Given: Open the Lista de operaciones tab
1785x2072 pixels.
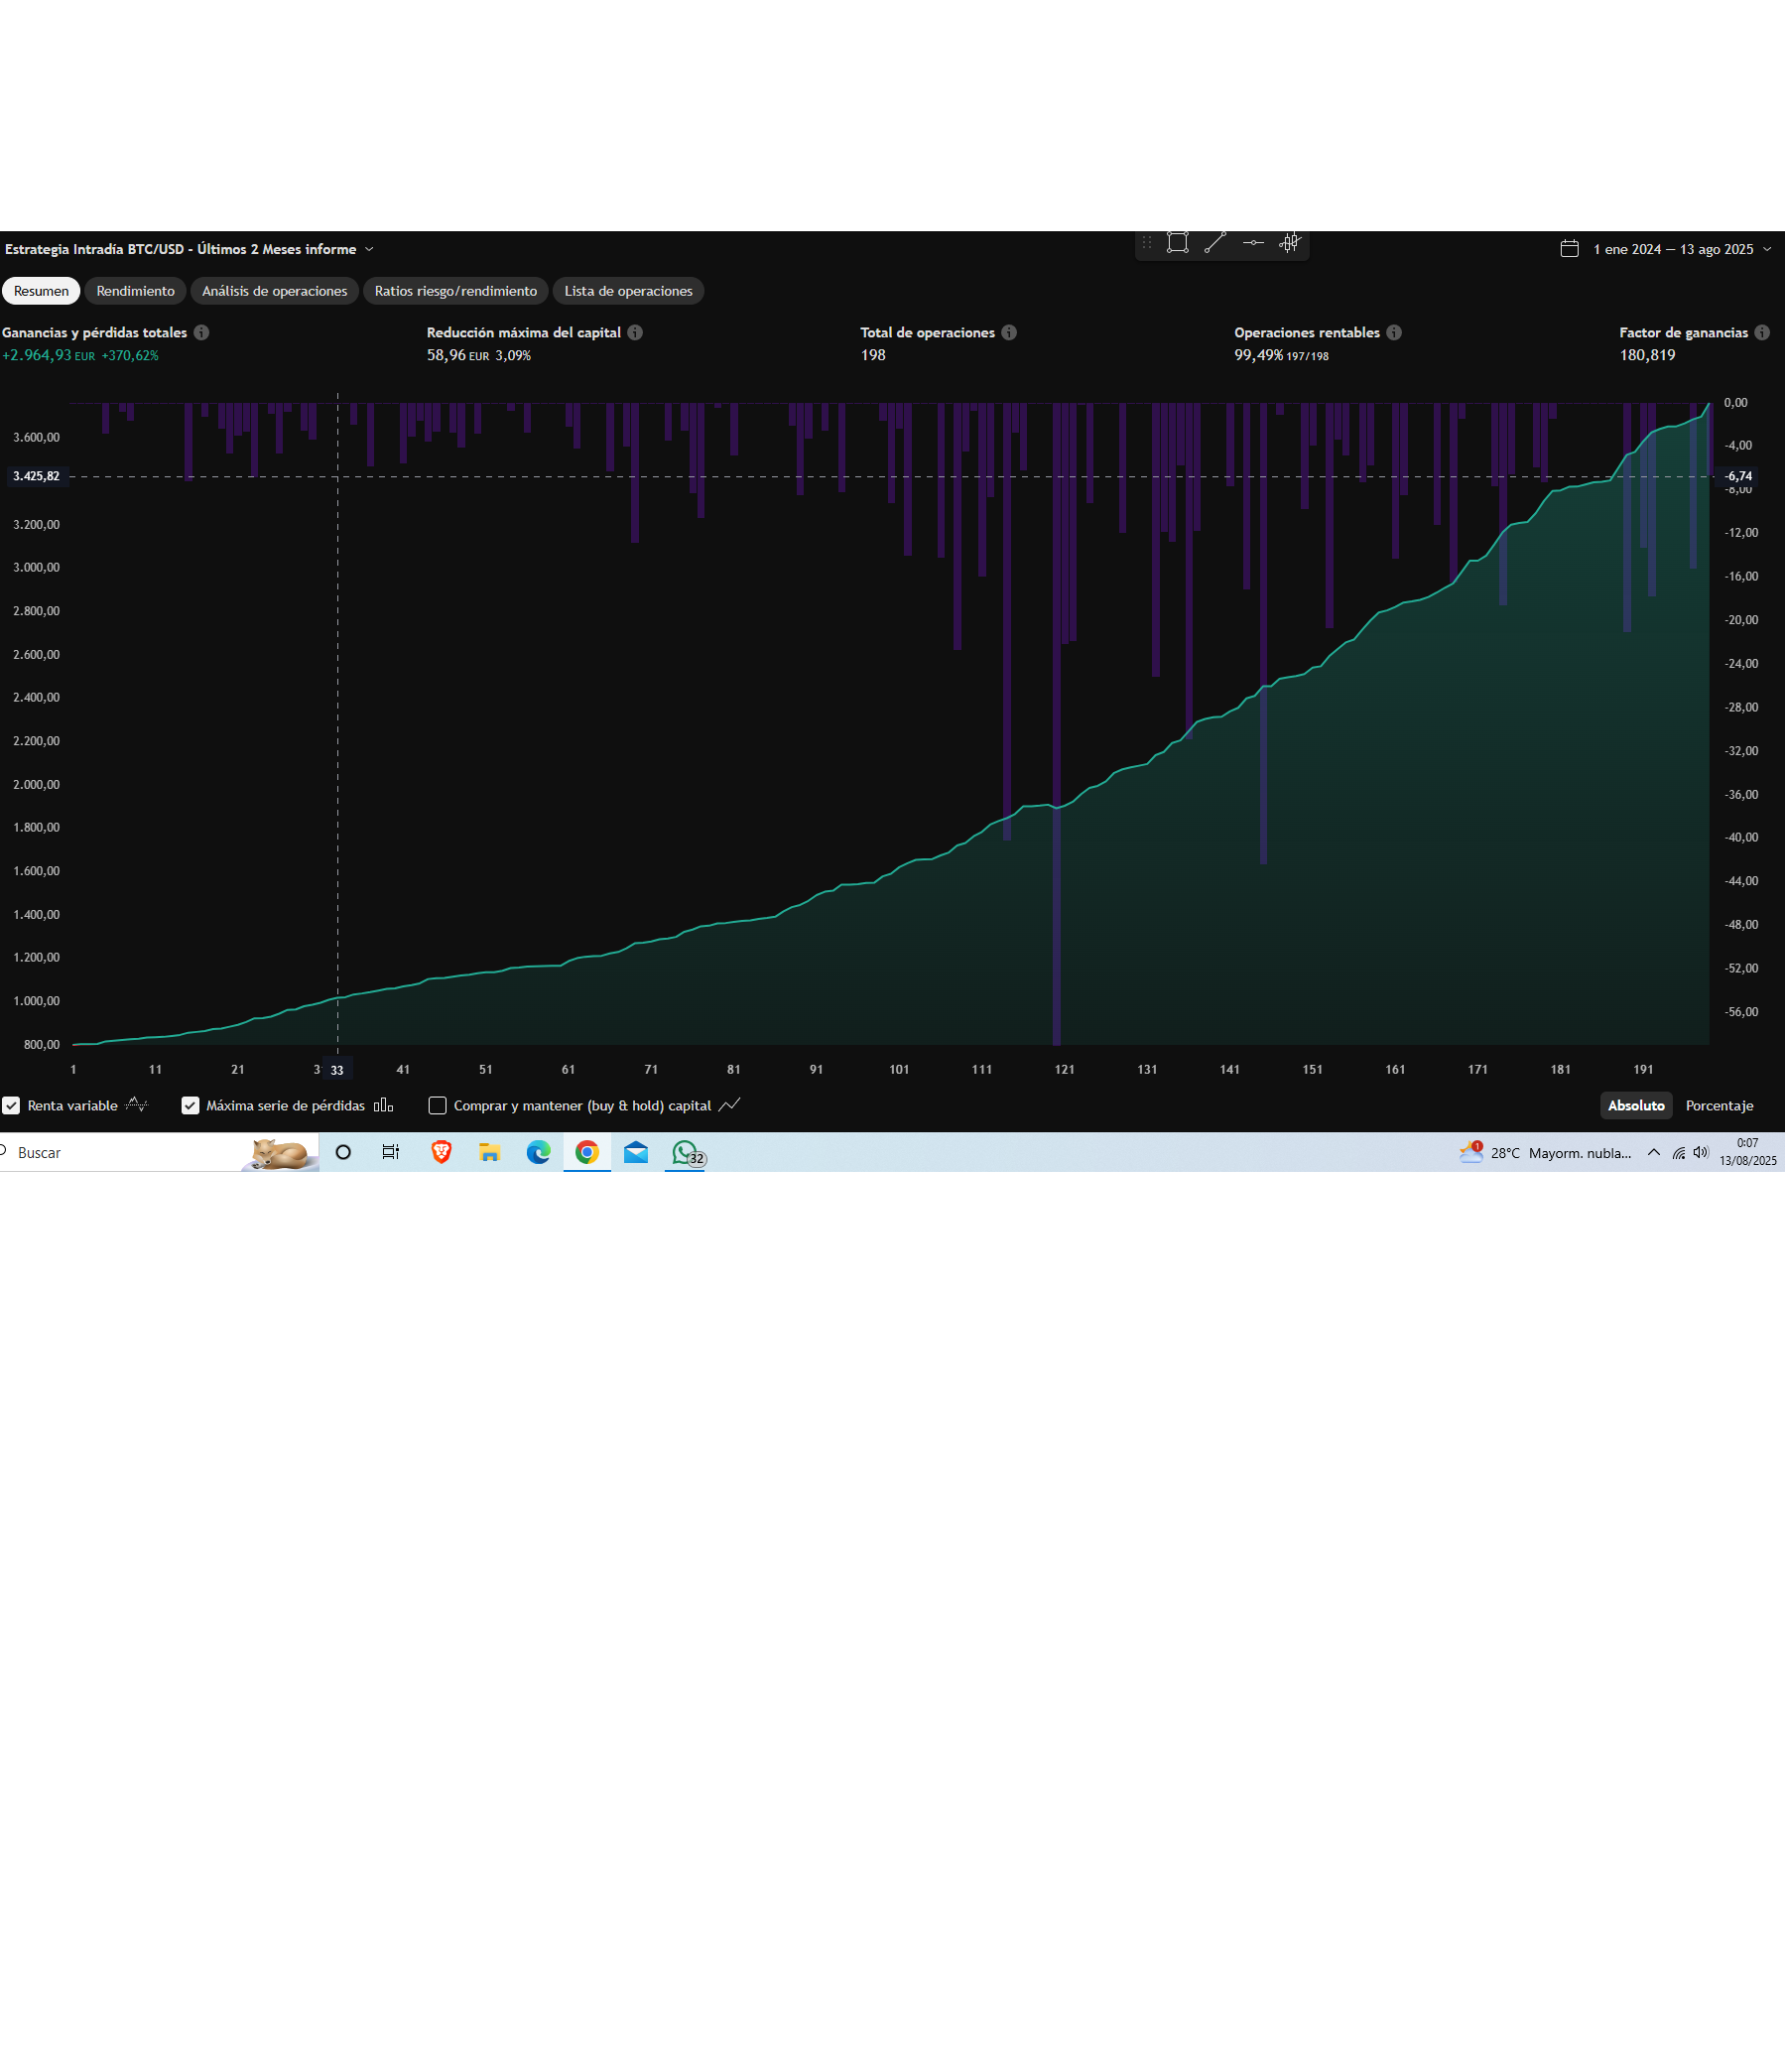Looking at the screenshot, I should 628,291.
